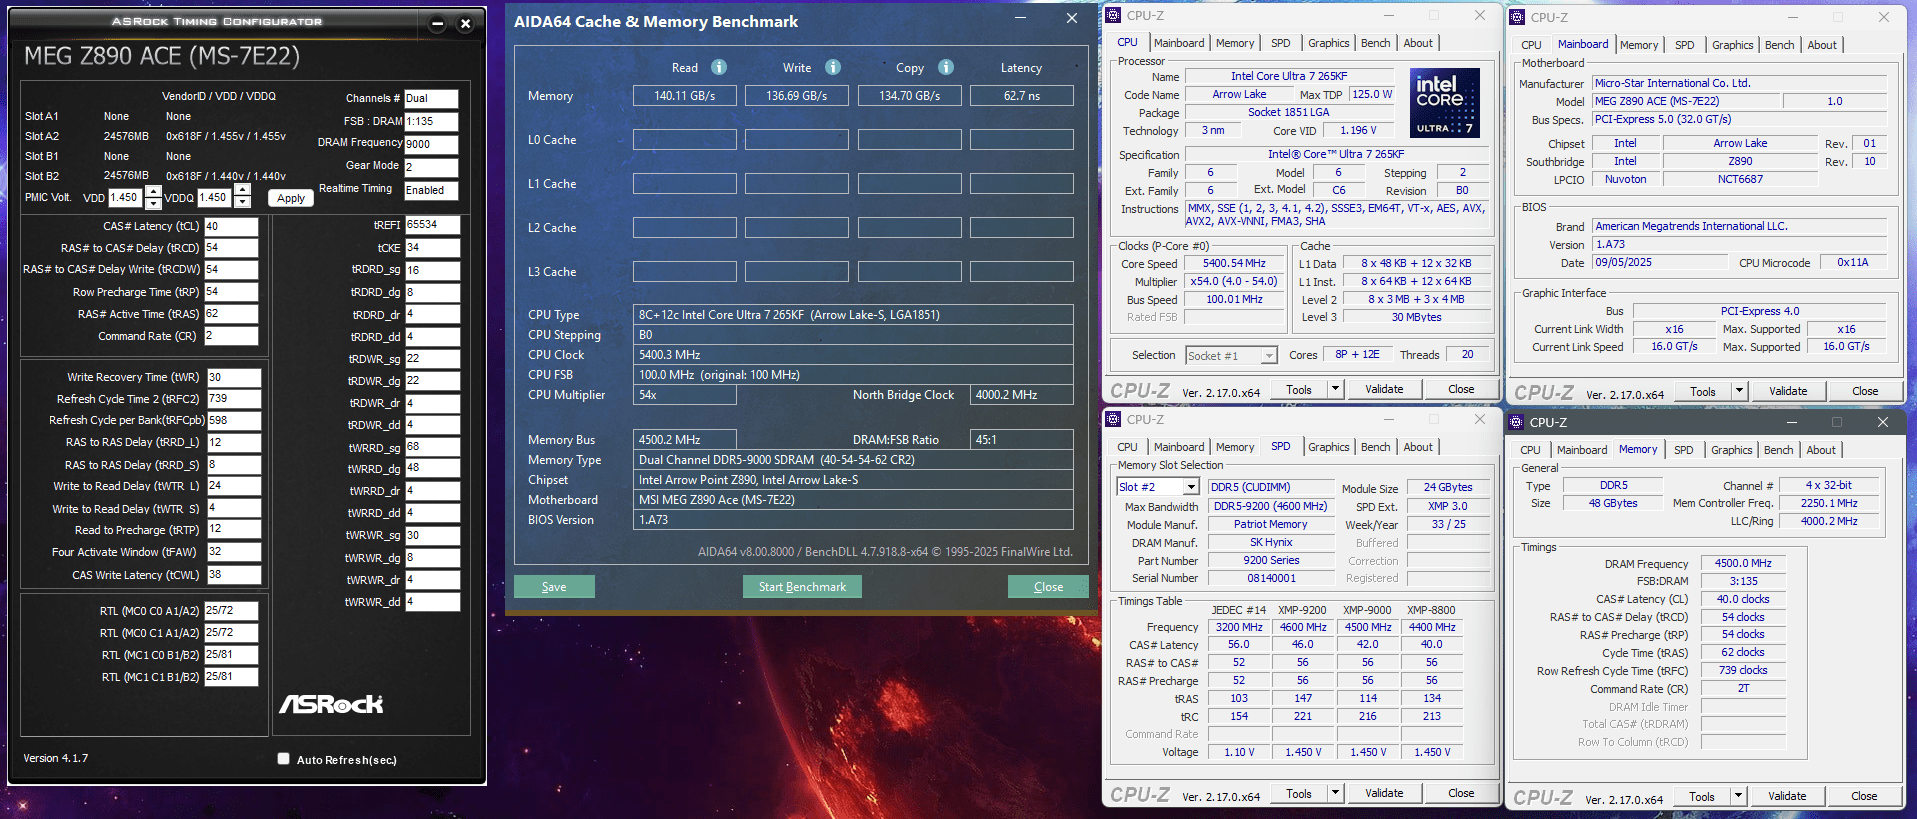Open the Slot #2 memory slot dropdown

point(1191,487)
